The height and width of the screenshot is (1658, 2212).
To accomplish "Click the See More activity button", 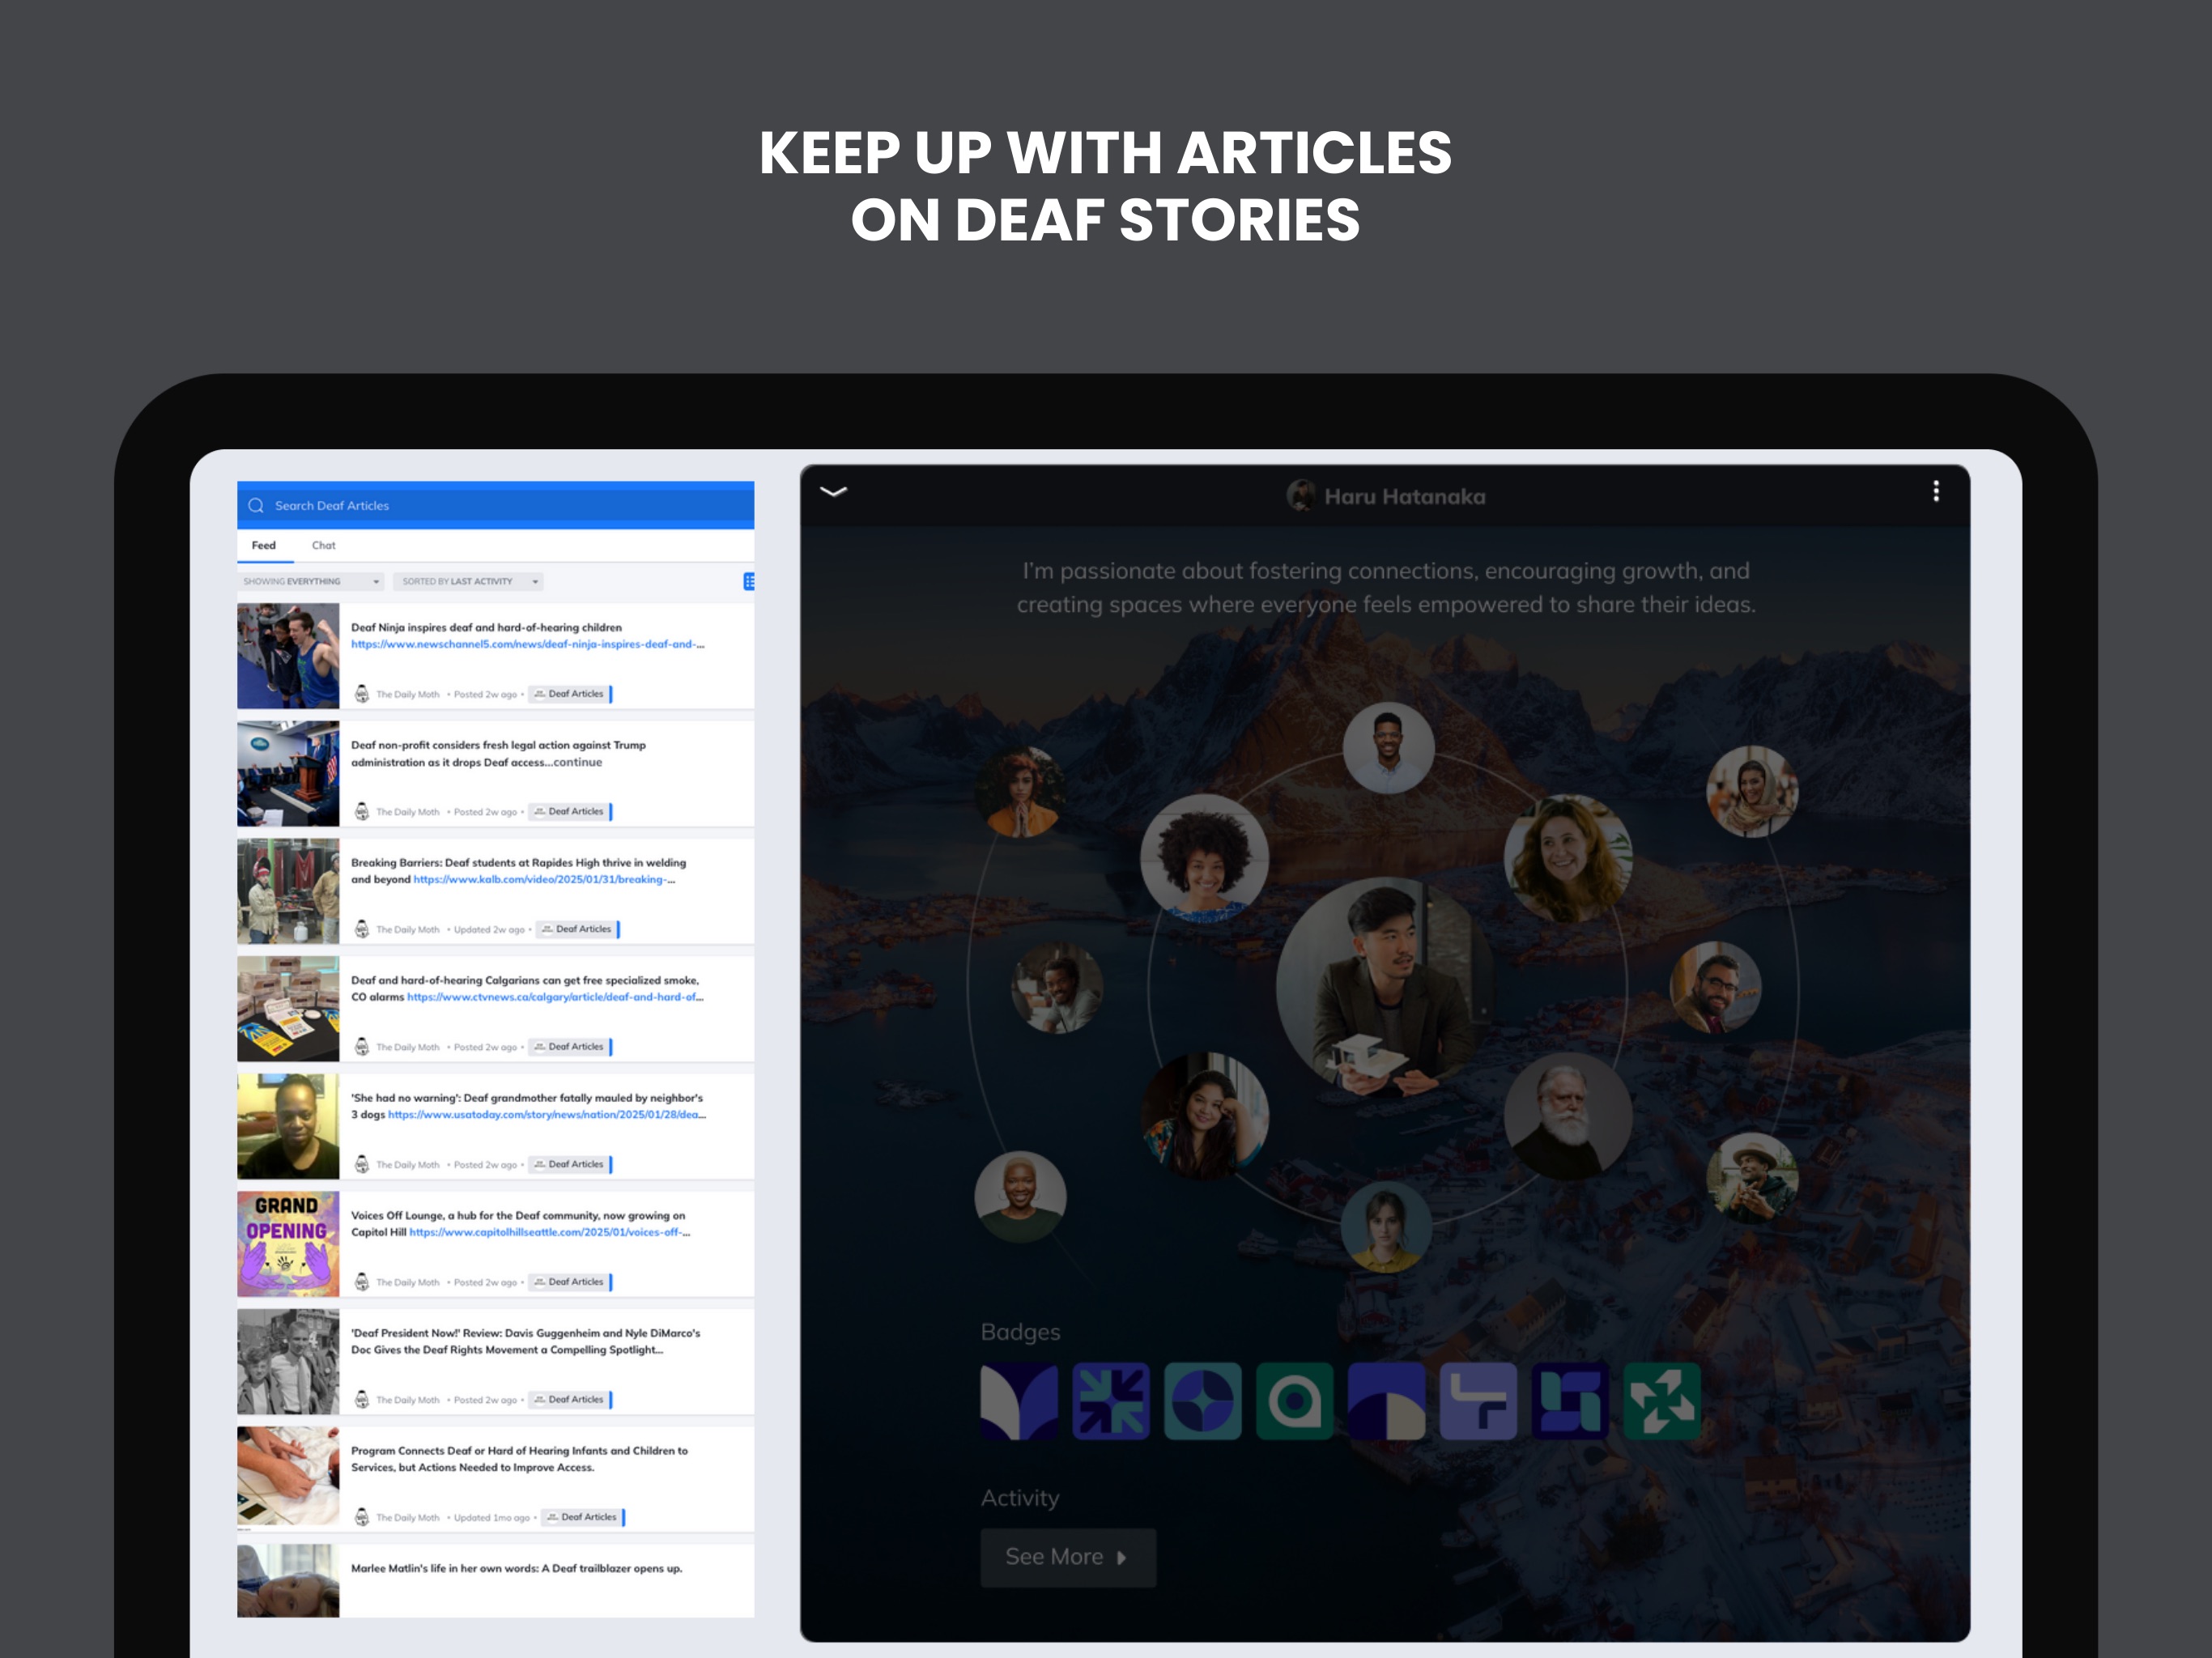I will (1068, 1556).
